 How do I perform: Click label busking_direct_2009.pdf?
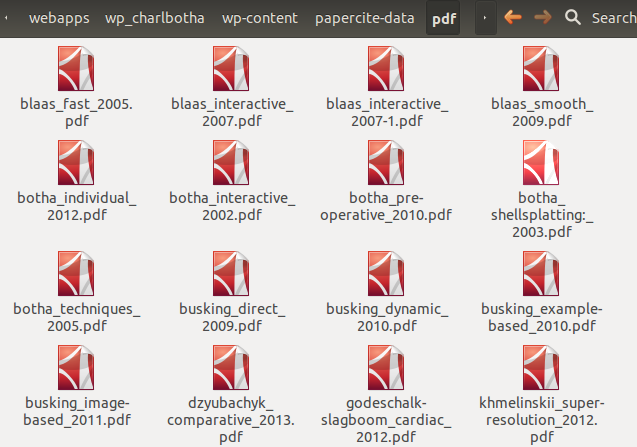(x=232, y=317)
